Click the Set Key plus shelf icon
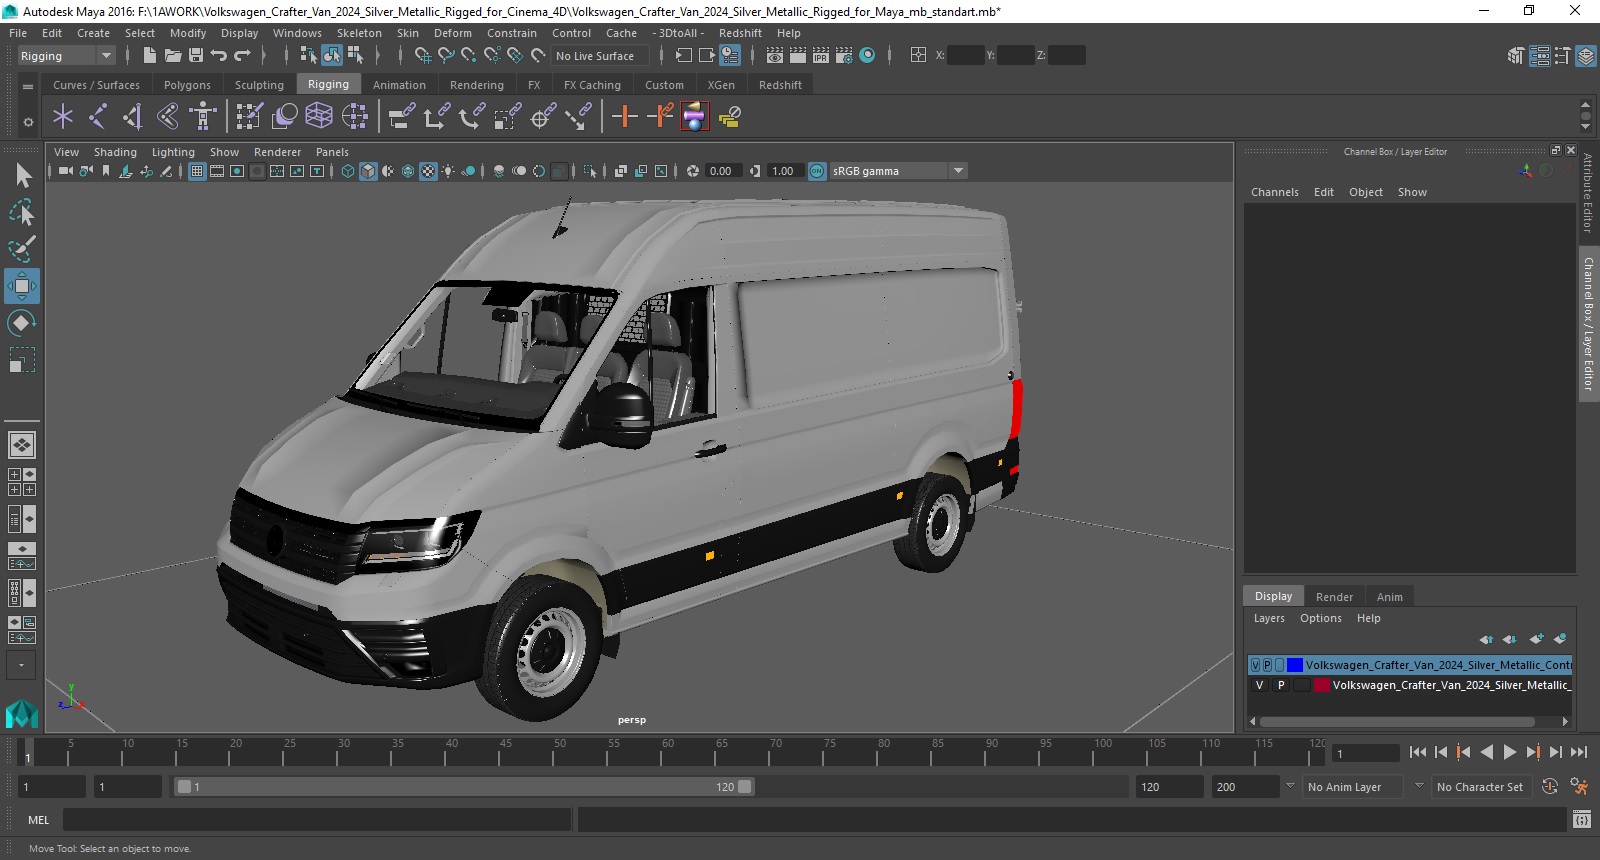 point(625,117)
